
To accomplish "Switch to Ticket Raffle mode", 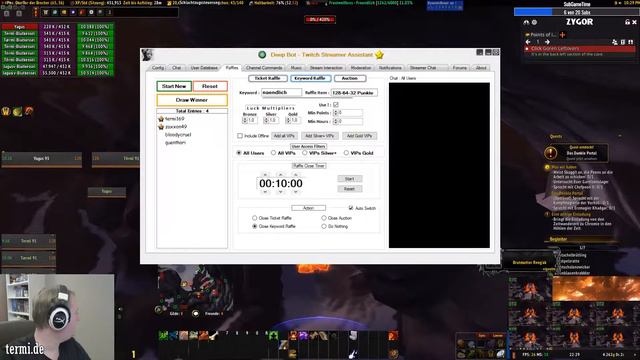I will 267,78.
